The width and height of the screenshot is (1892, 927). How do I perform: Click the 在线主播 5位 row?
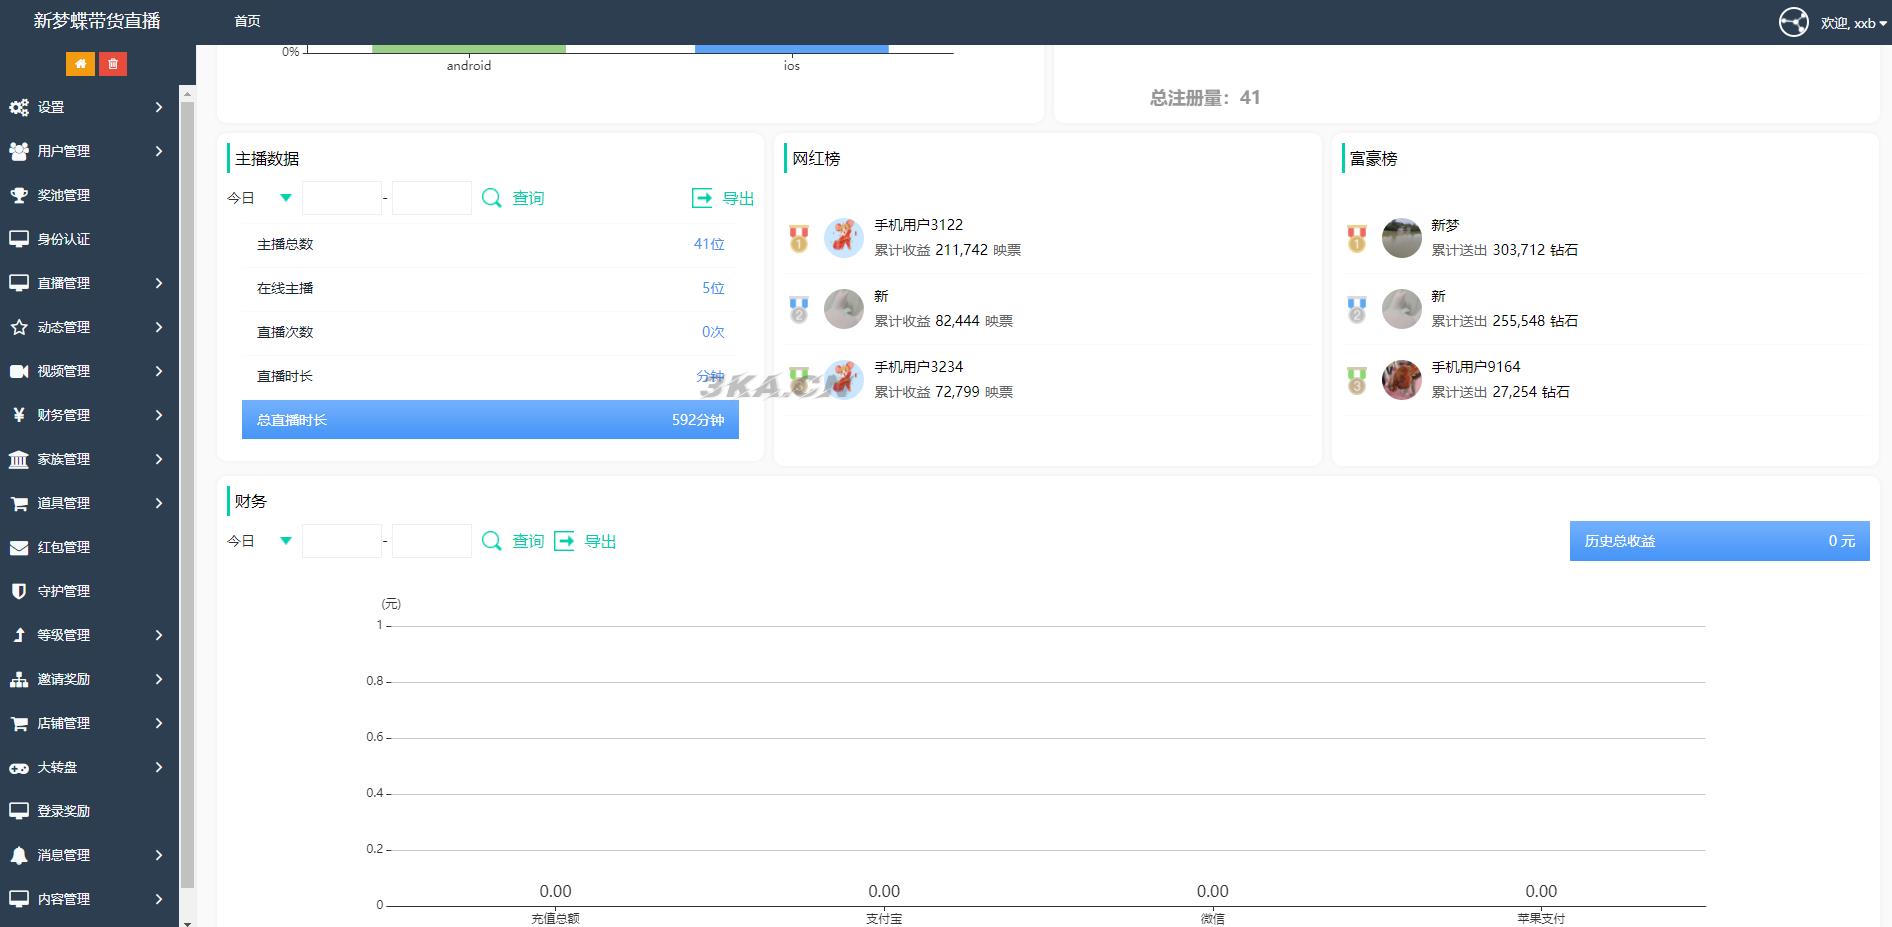[490, 288]
